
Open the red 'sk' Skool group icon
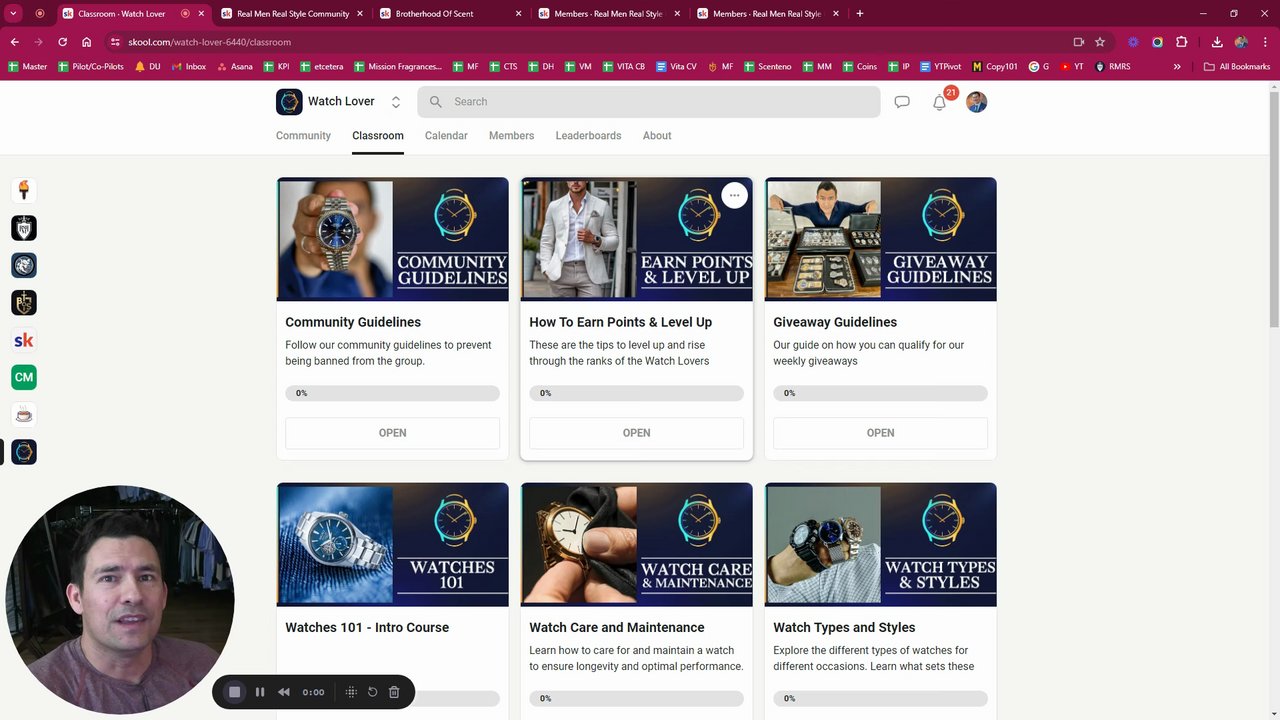click(x=24, y=340)
